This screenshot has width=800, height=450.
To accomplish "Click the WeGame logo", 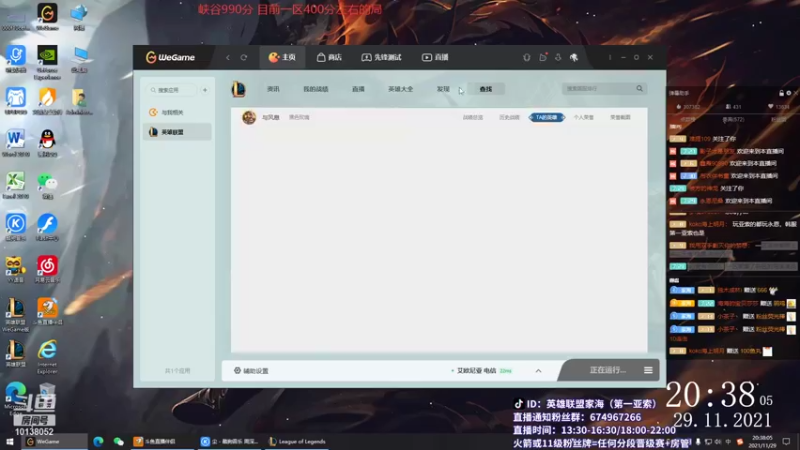I will tap(170, 57).
